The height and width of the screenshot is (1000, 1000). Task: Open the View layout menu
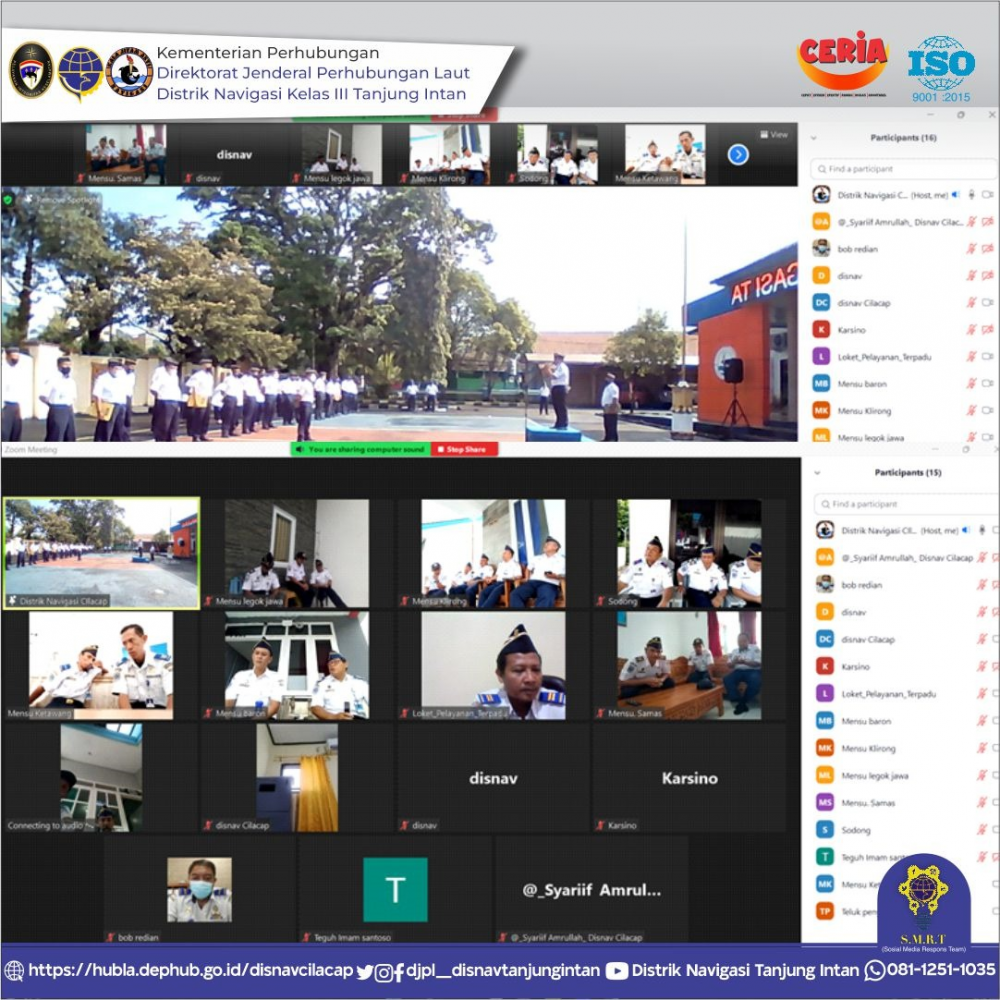774,135
